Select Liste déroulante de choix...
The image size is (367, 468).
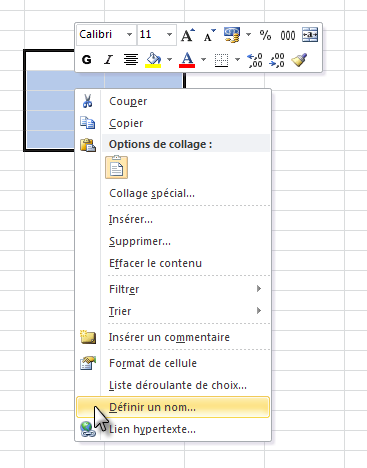(173, 385)
